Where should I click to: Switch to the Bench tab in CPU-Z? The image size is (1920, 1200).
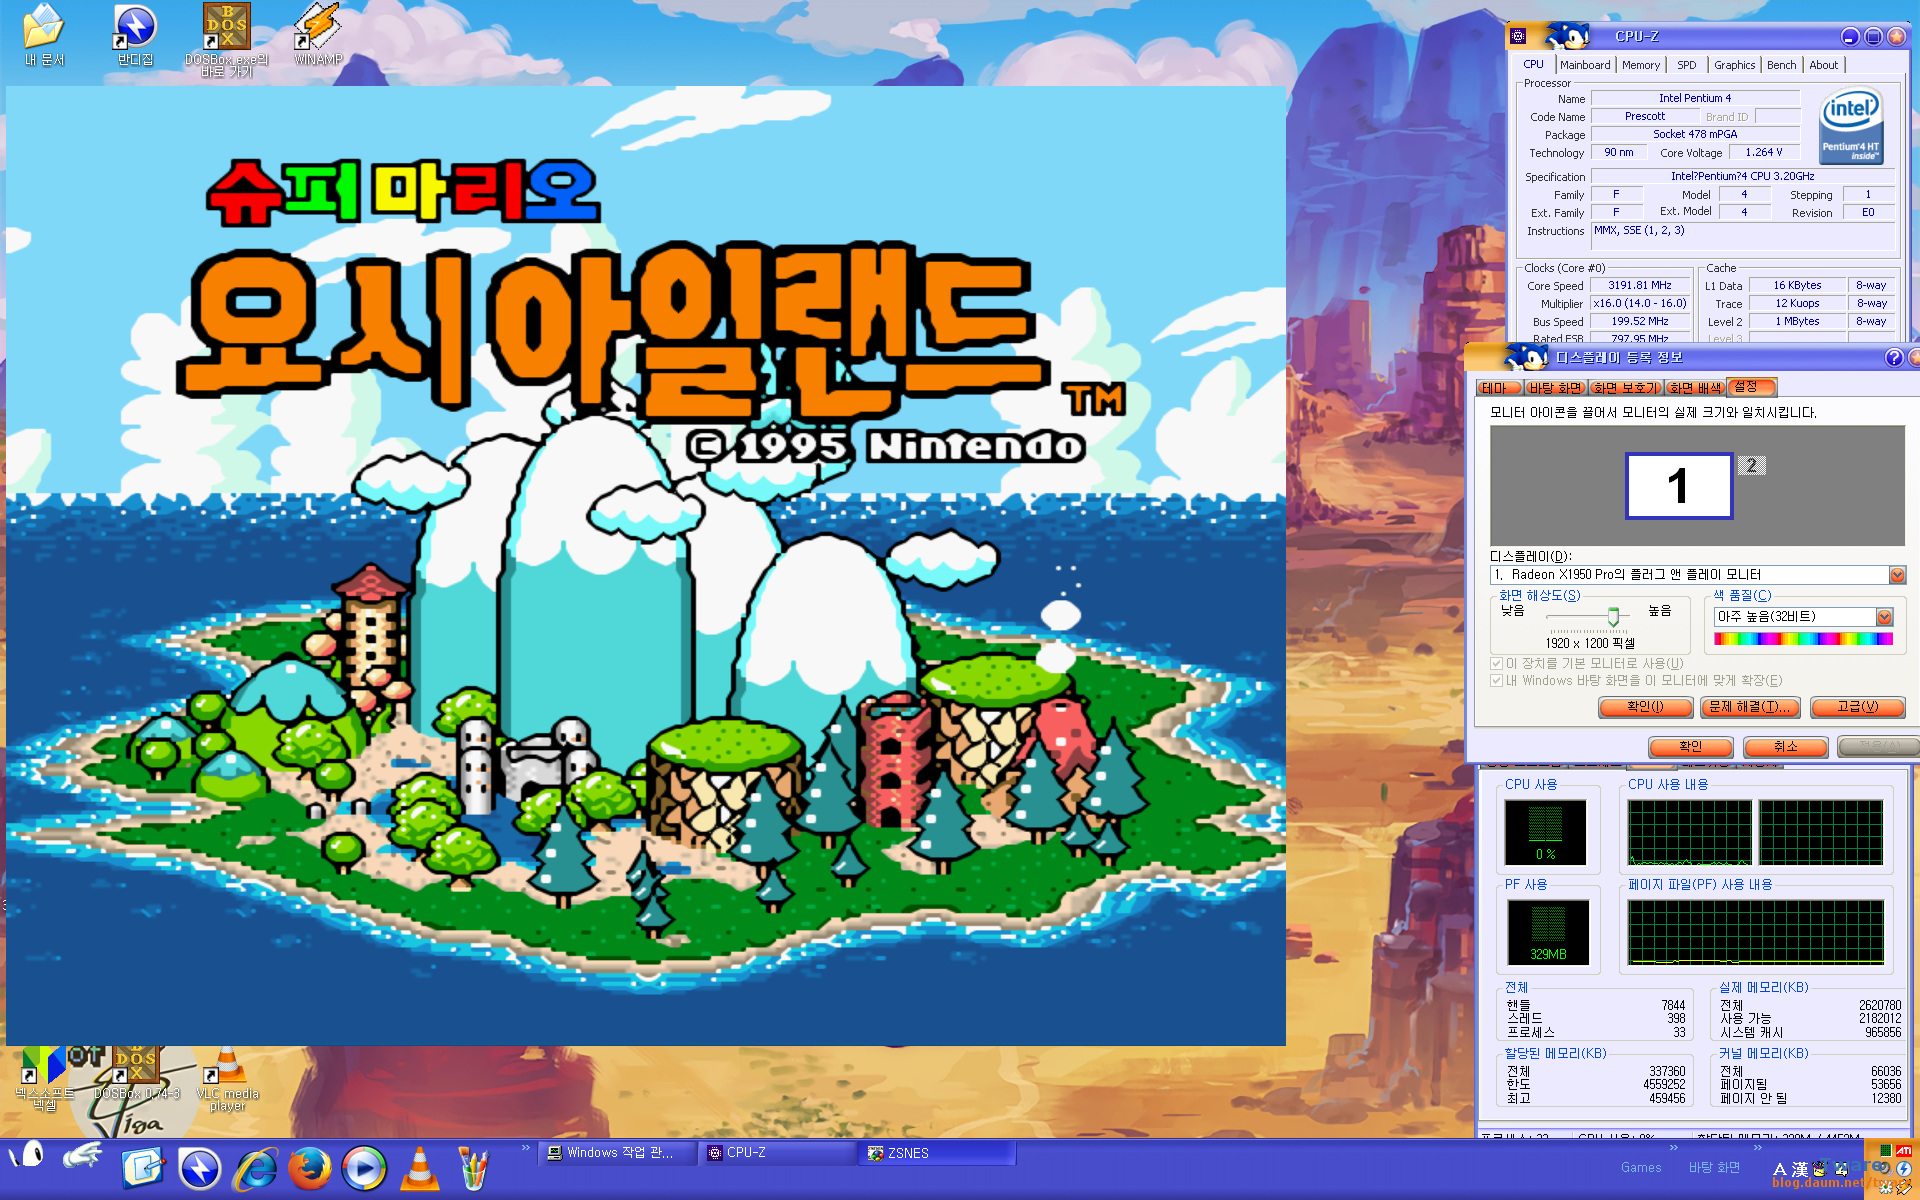pyautogui.click(x=1781, y=65)
